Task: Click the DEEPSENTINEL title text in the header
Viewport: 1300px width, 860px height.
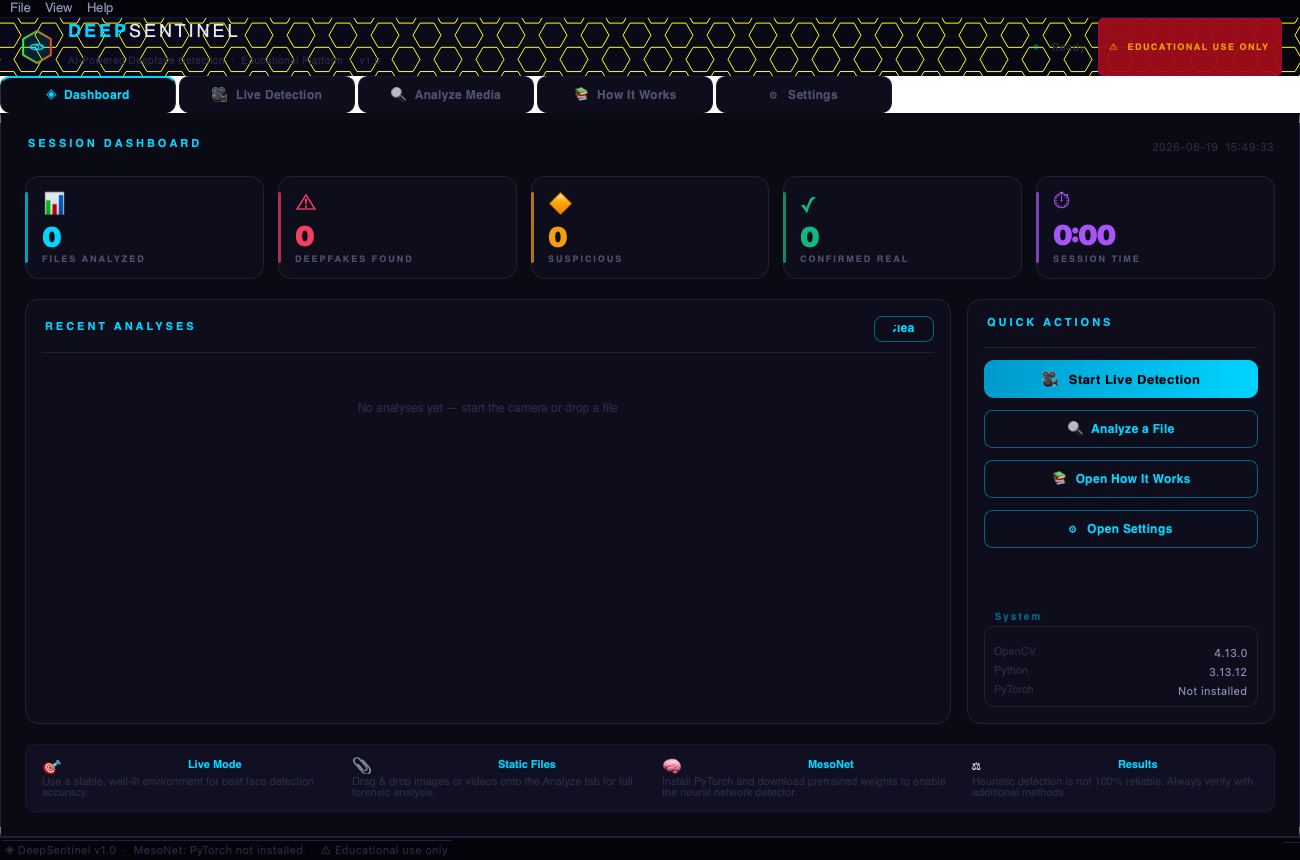Action: [154, 31]
